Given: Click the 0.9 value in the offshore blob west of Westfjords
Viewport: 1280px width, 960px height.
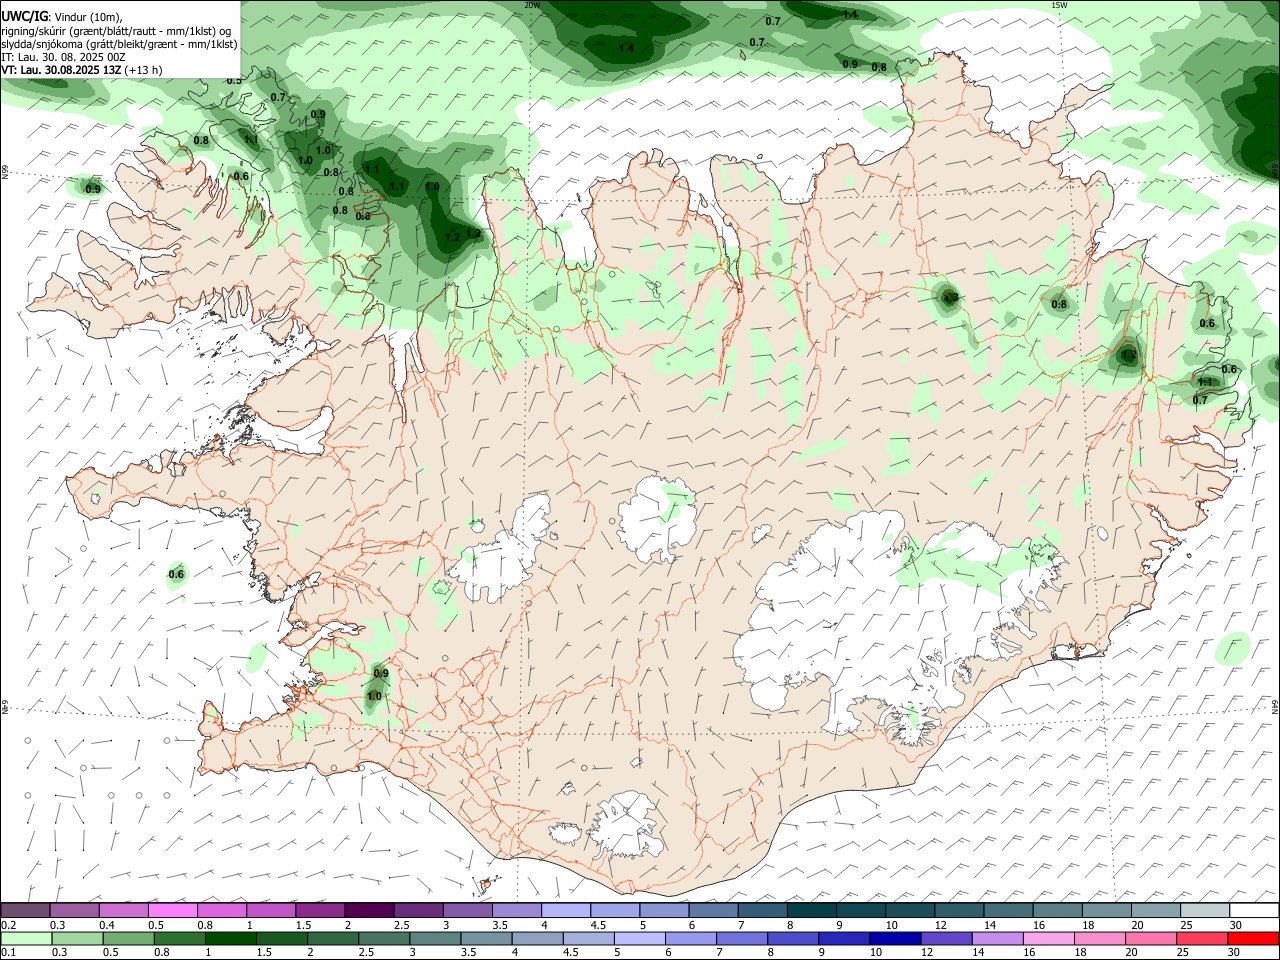Looking at the screenshot, I should pyautogui.click(x=93, y=189).
